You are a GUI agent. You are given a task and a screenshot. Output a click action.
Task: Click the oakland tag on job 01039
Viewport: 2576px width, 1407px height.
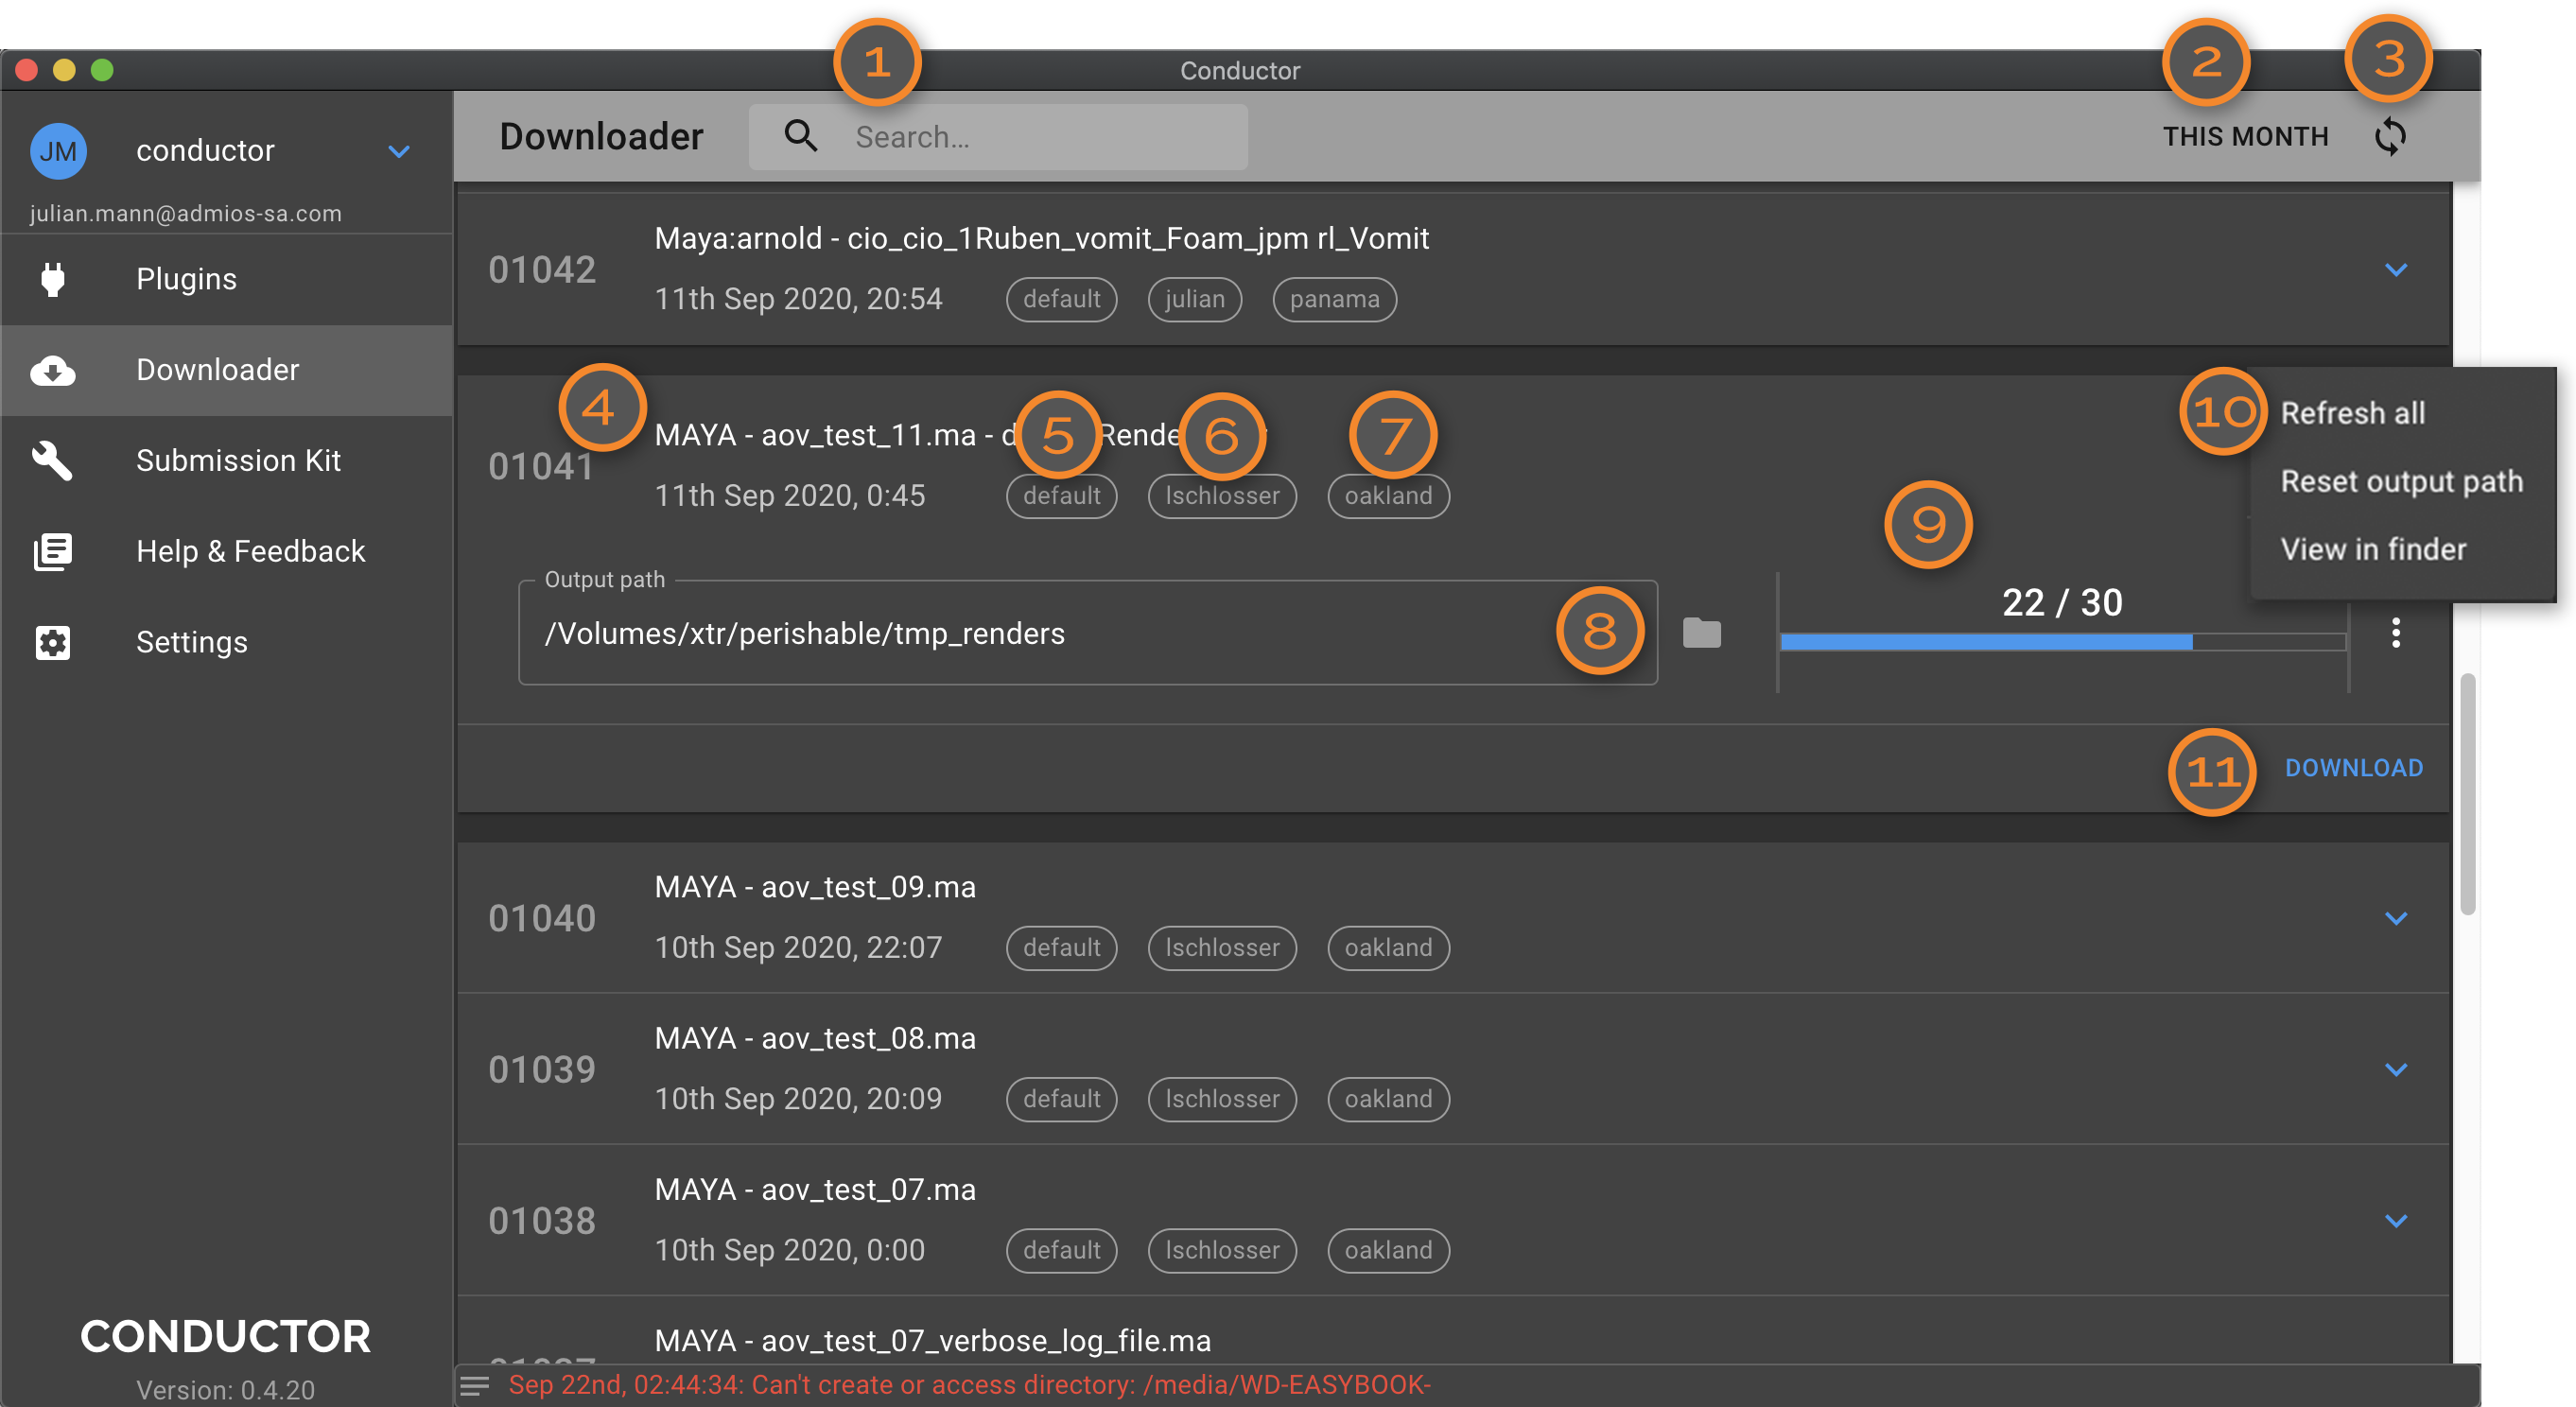[x=1388, y=1099]
